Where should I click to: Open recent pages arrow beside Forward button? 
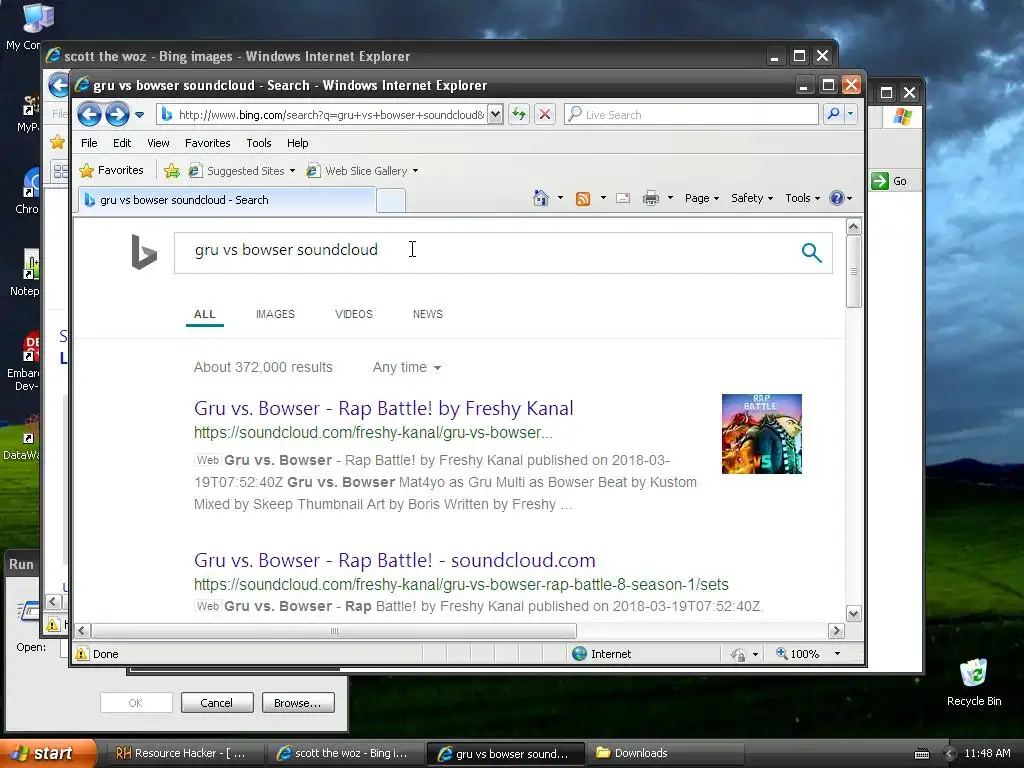point(139,115)
